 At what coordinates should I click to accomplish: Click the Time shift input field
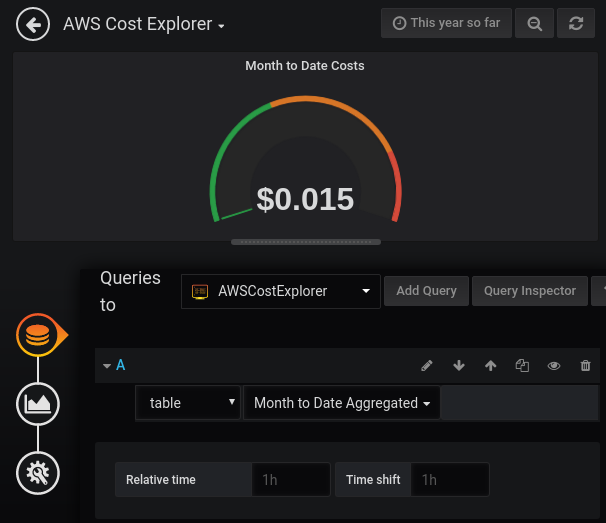pos(450,480)
